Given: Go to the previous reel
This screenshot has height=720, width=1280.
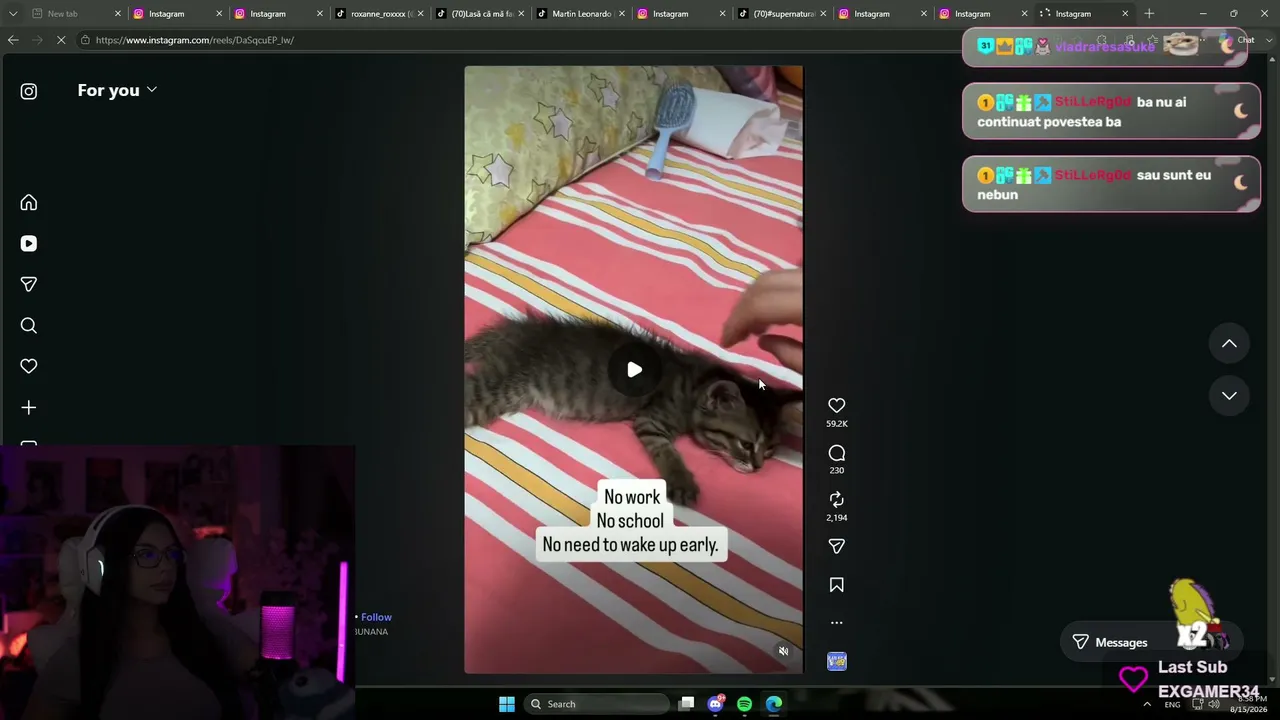Looking at the screenshot, I should tap(1229, 344).
